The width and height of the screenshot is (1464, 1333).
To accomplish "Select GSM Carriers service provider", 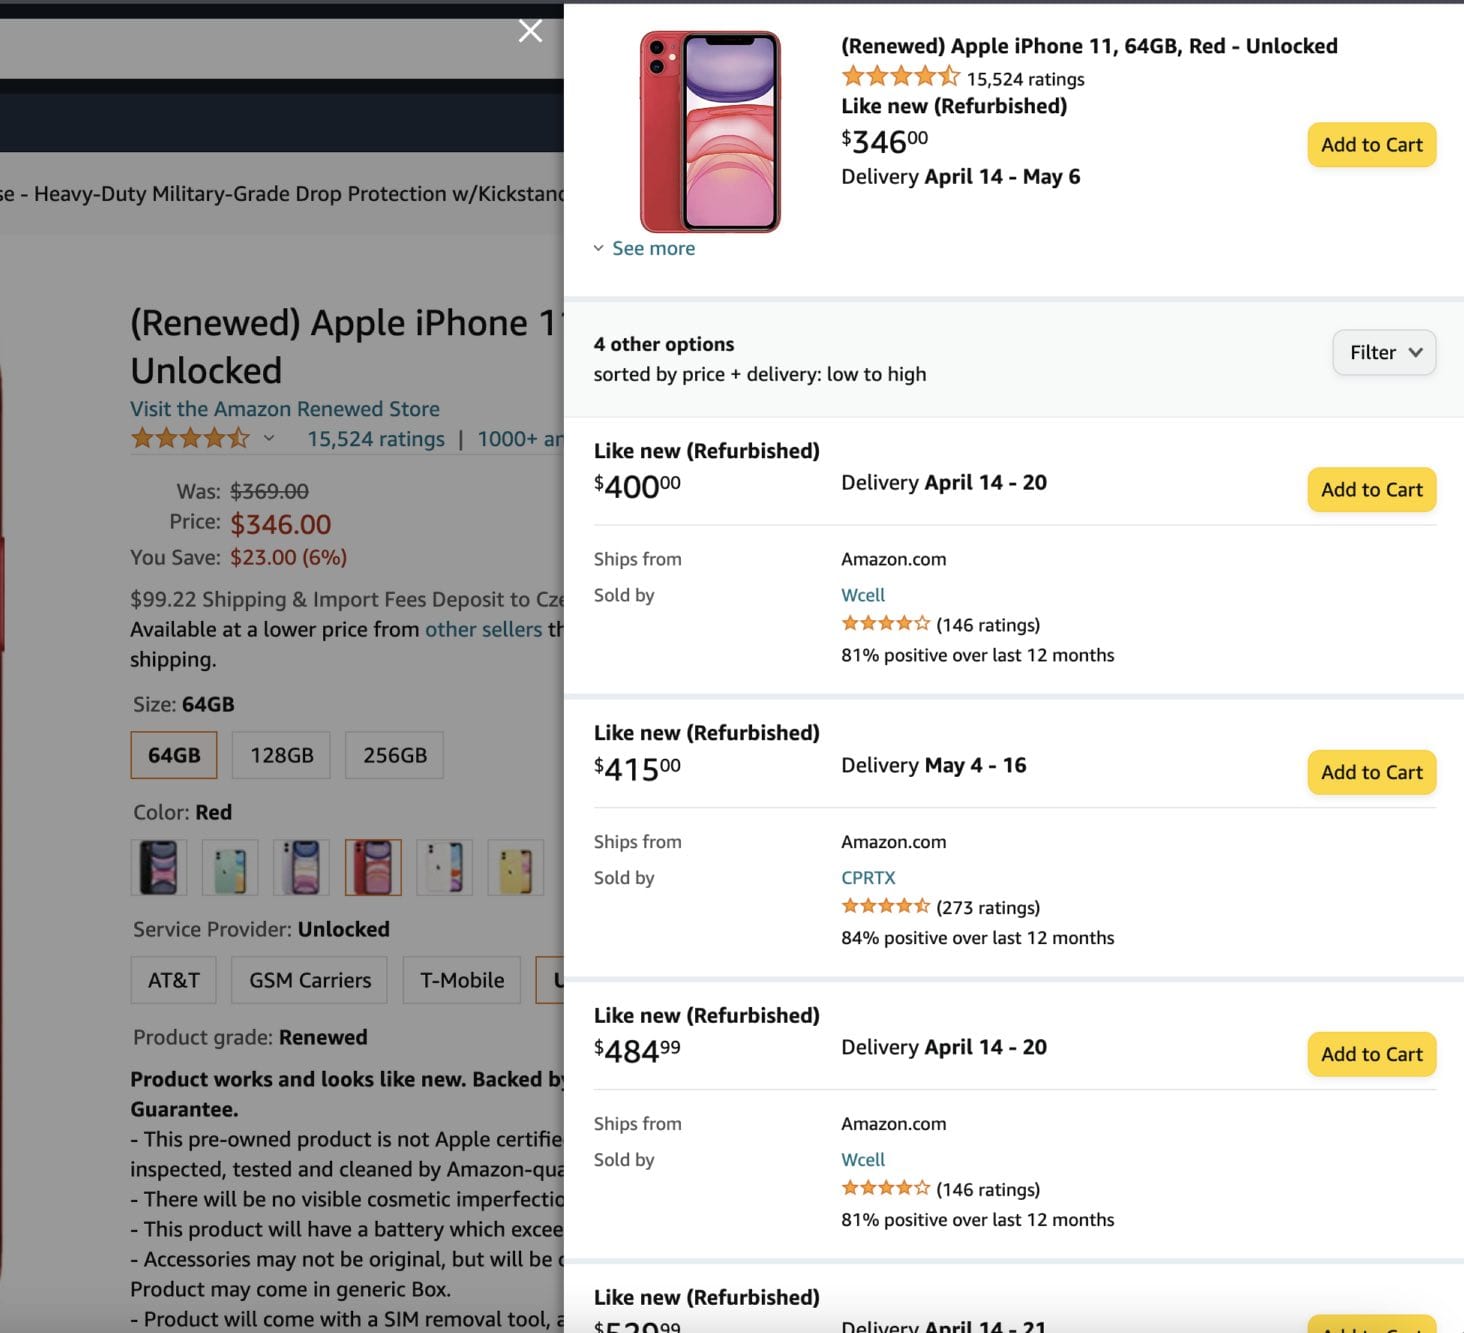I will (x=308, y=980).
